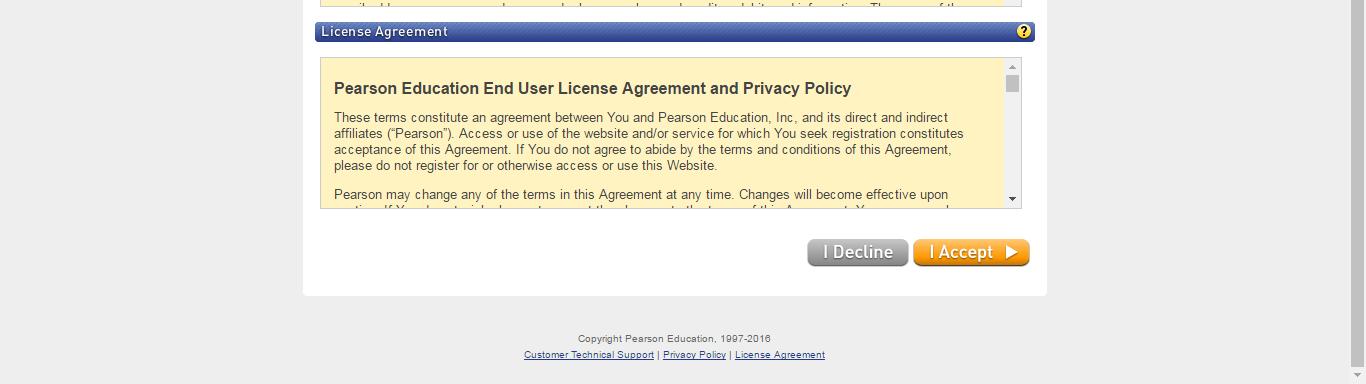Open the Customer Technical Support link
This screenshot has height=384, width=1366.
(589, 355)
